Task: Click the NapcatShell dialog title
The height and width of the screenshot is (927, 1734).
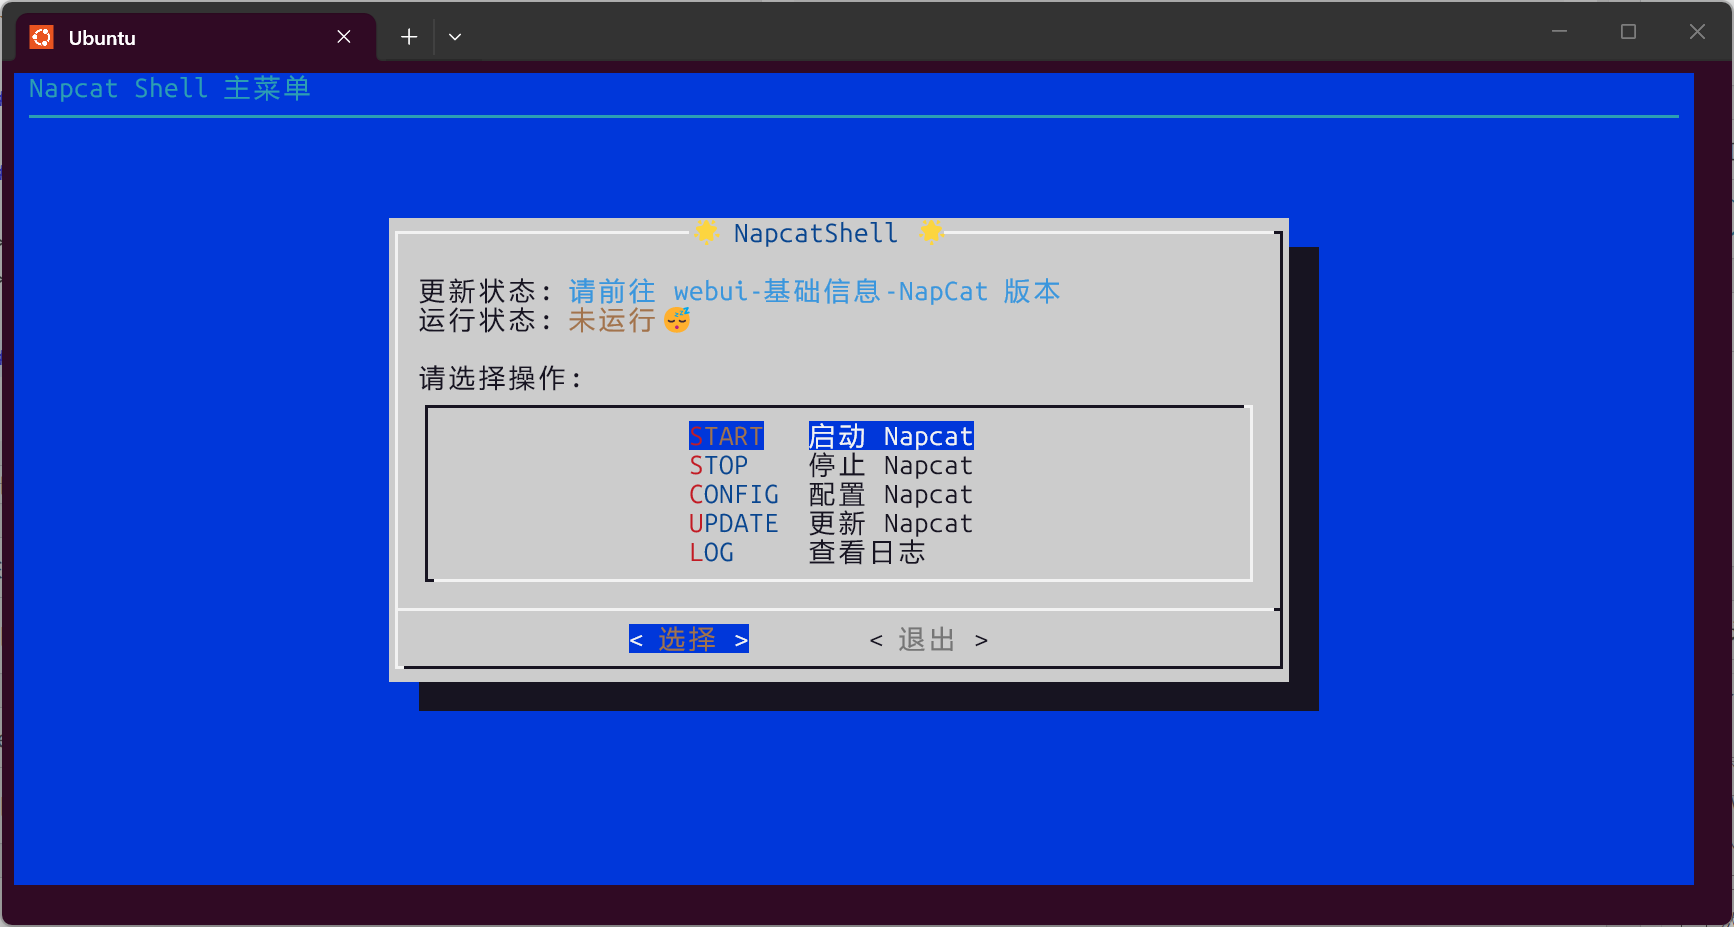Action: pos(816,233)
